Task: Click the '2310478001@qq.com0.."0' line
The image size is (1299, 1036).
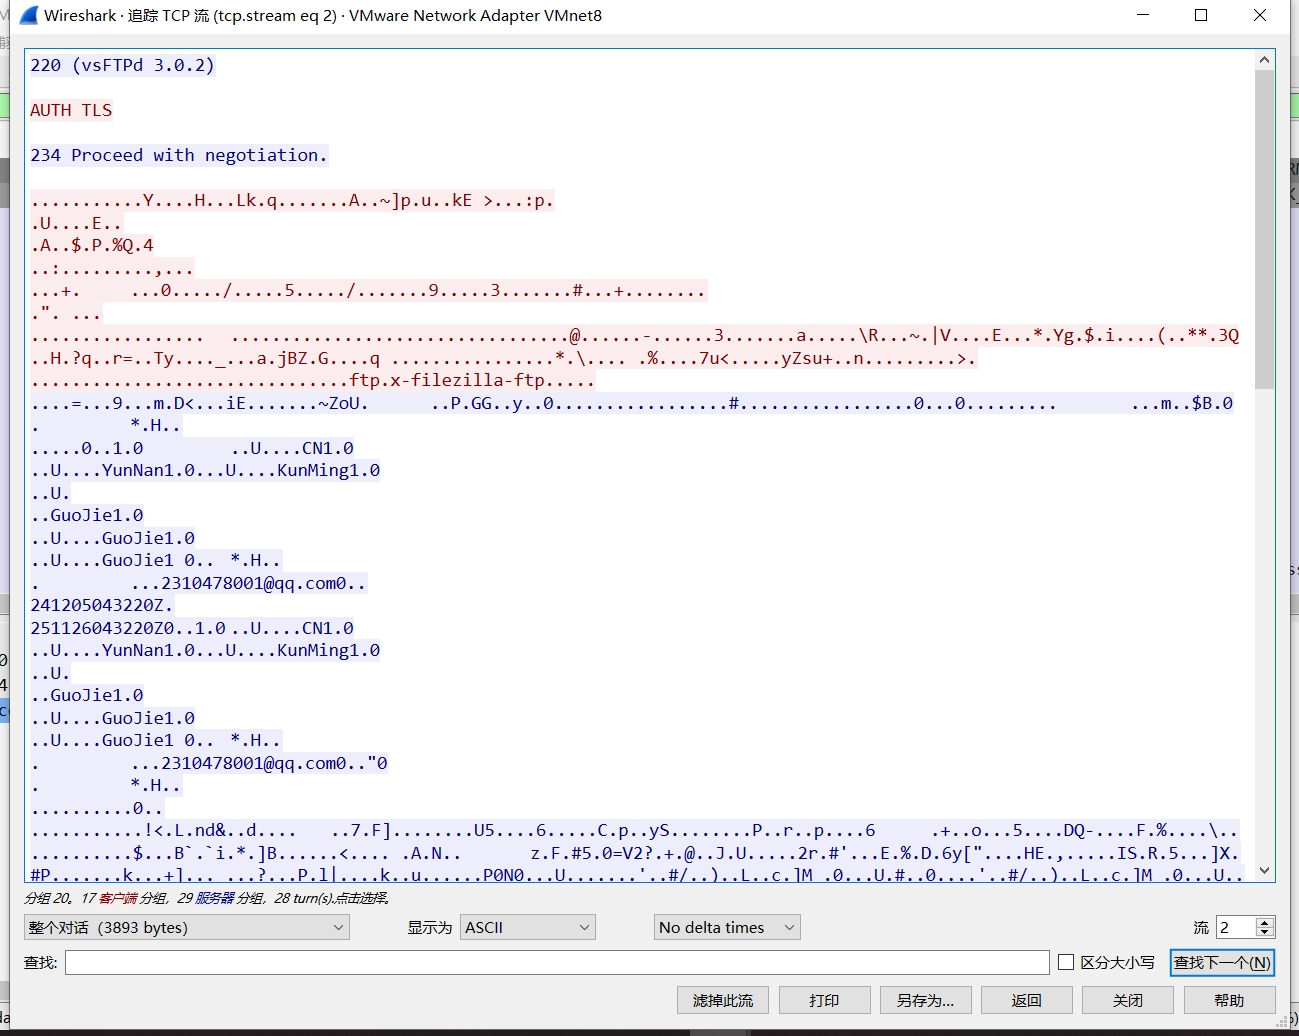Action: pyautogui.click(x=209, y=763)
